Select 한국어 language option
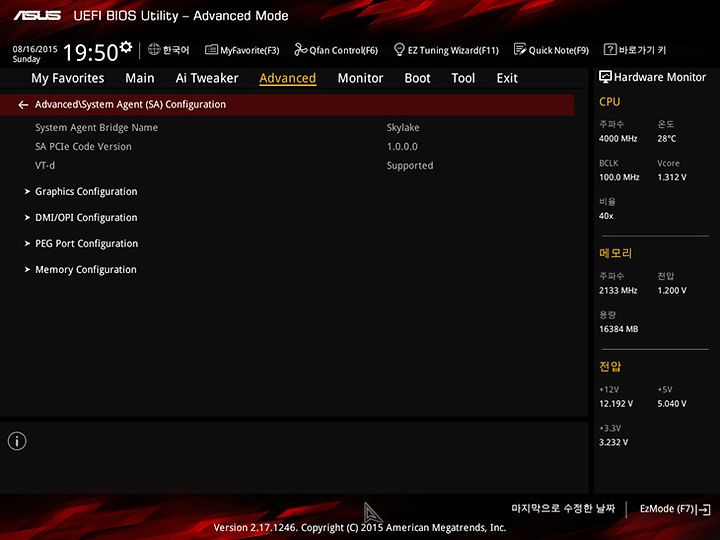The image size is (720, 540). (176, 50)
